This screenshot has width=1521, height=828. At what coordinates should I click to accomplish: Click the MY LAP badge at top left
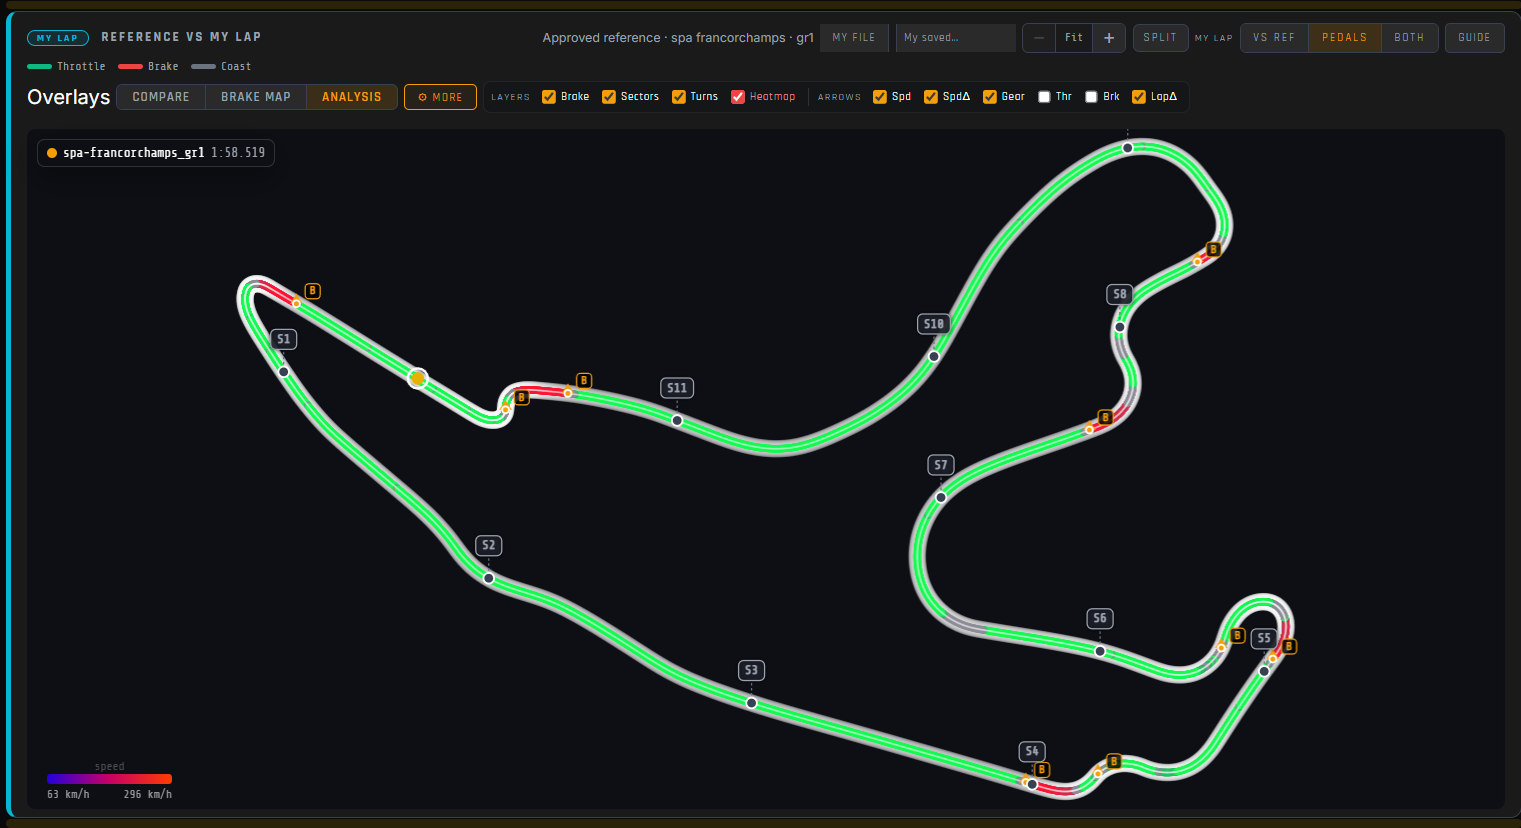click(57, 38)
